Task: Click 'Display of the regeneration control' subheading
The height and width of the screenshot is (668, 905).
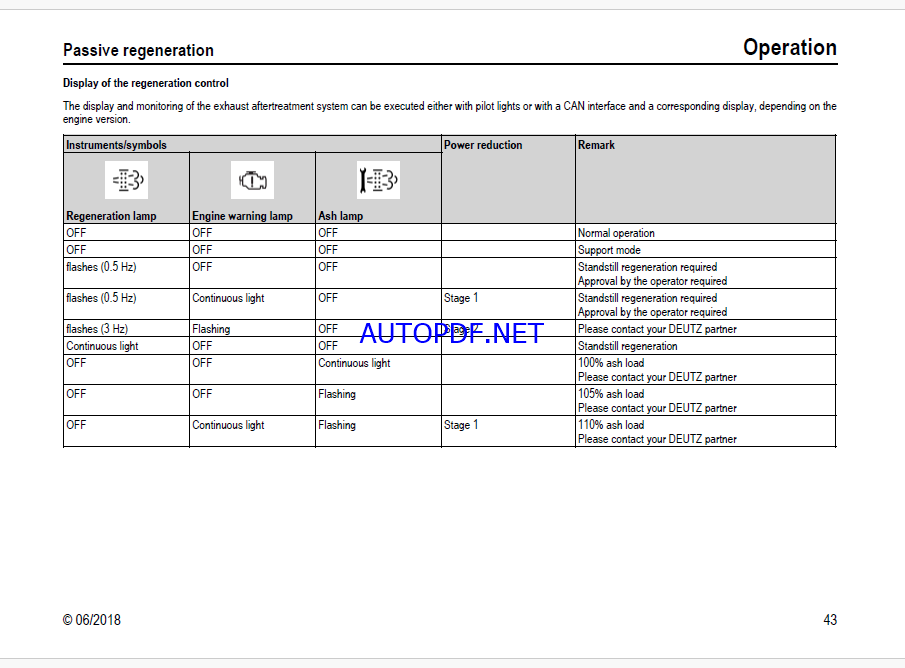Action: click(145, 83)
